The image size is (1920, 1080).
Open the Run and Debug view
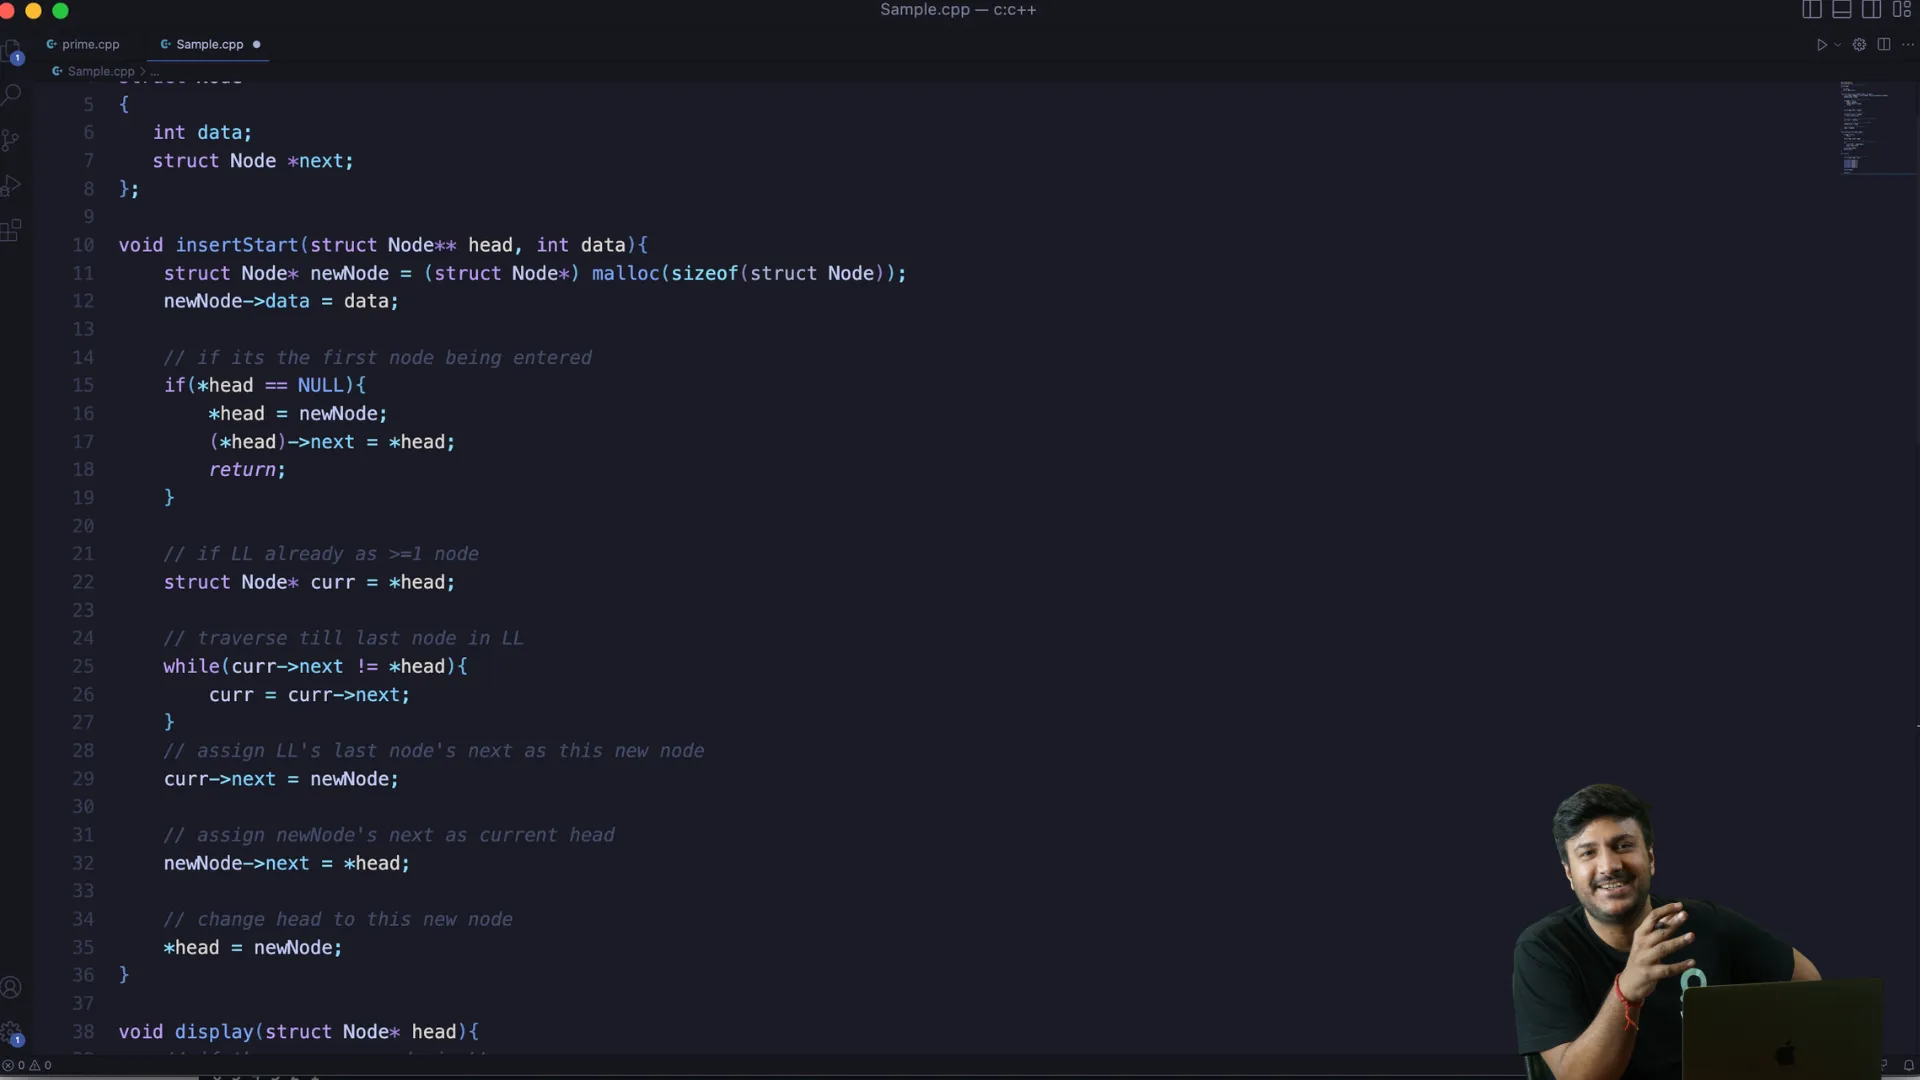11,186
